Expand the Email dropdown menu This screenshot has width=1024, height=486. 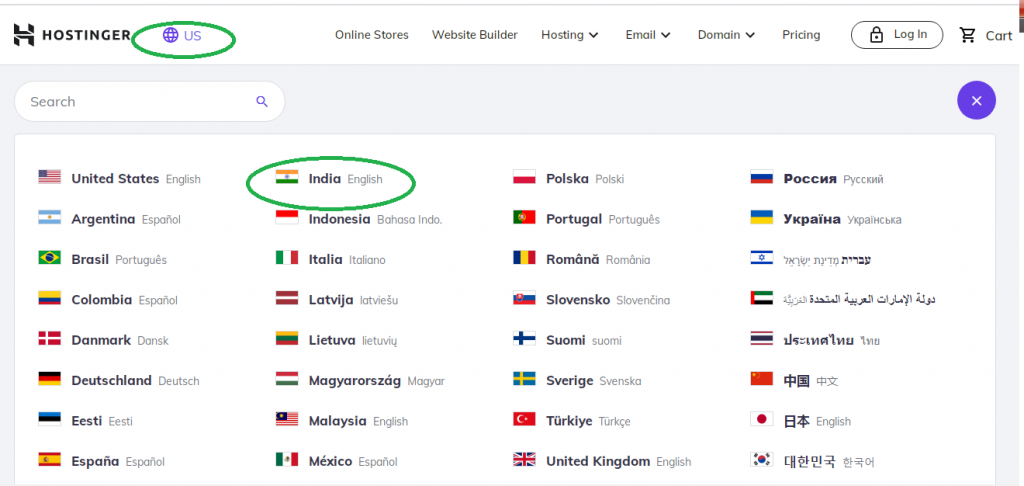(648, 35)
